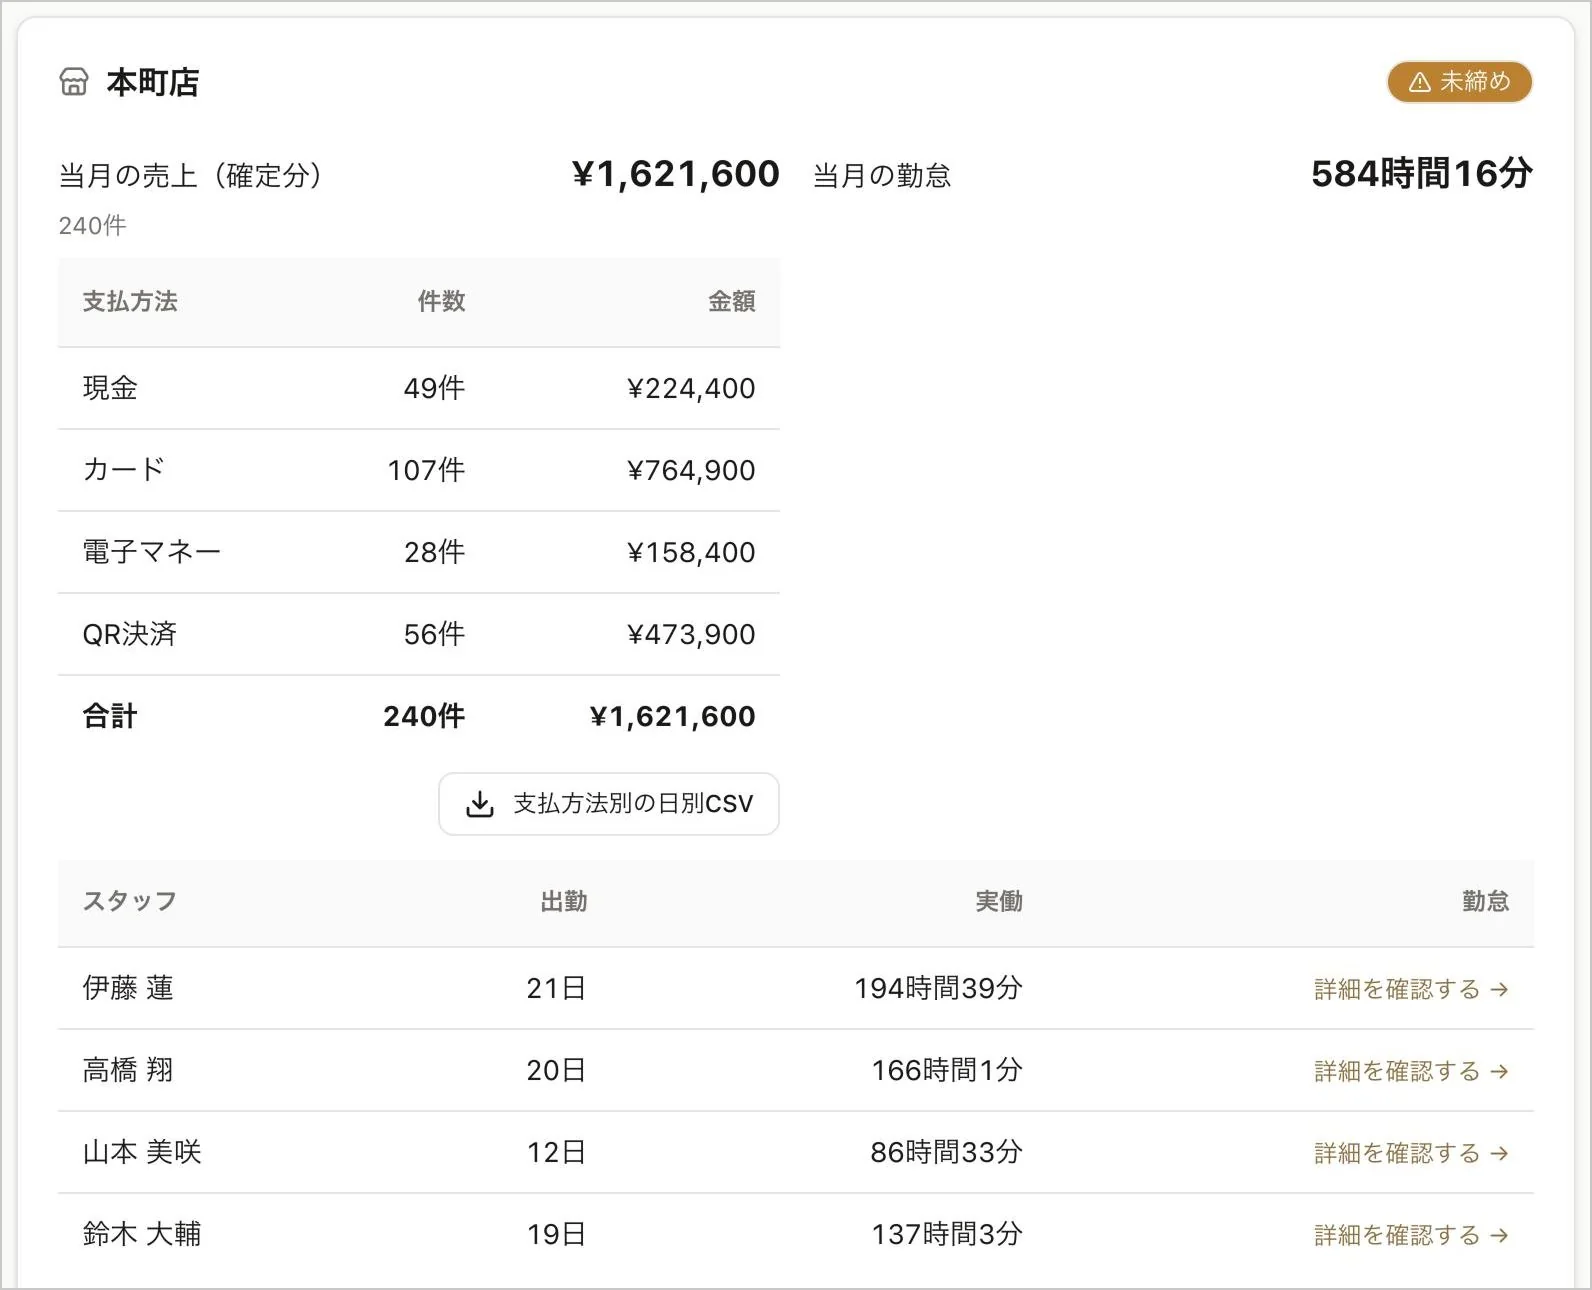Open 詳細を確認する for 鈴木 大輔

(1411, 1236)
